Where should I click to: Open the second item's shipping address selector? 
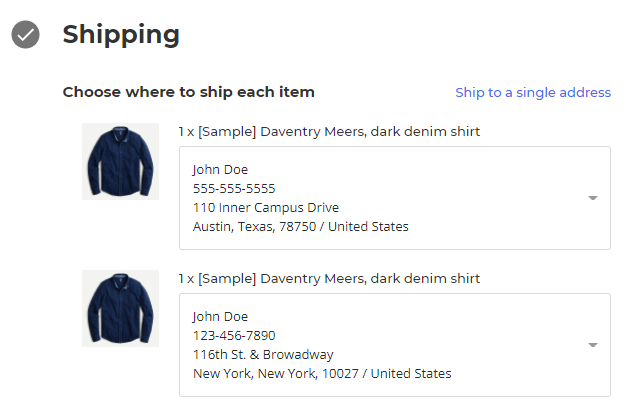pyautogui.click(x=394, y=345)
